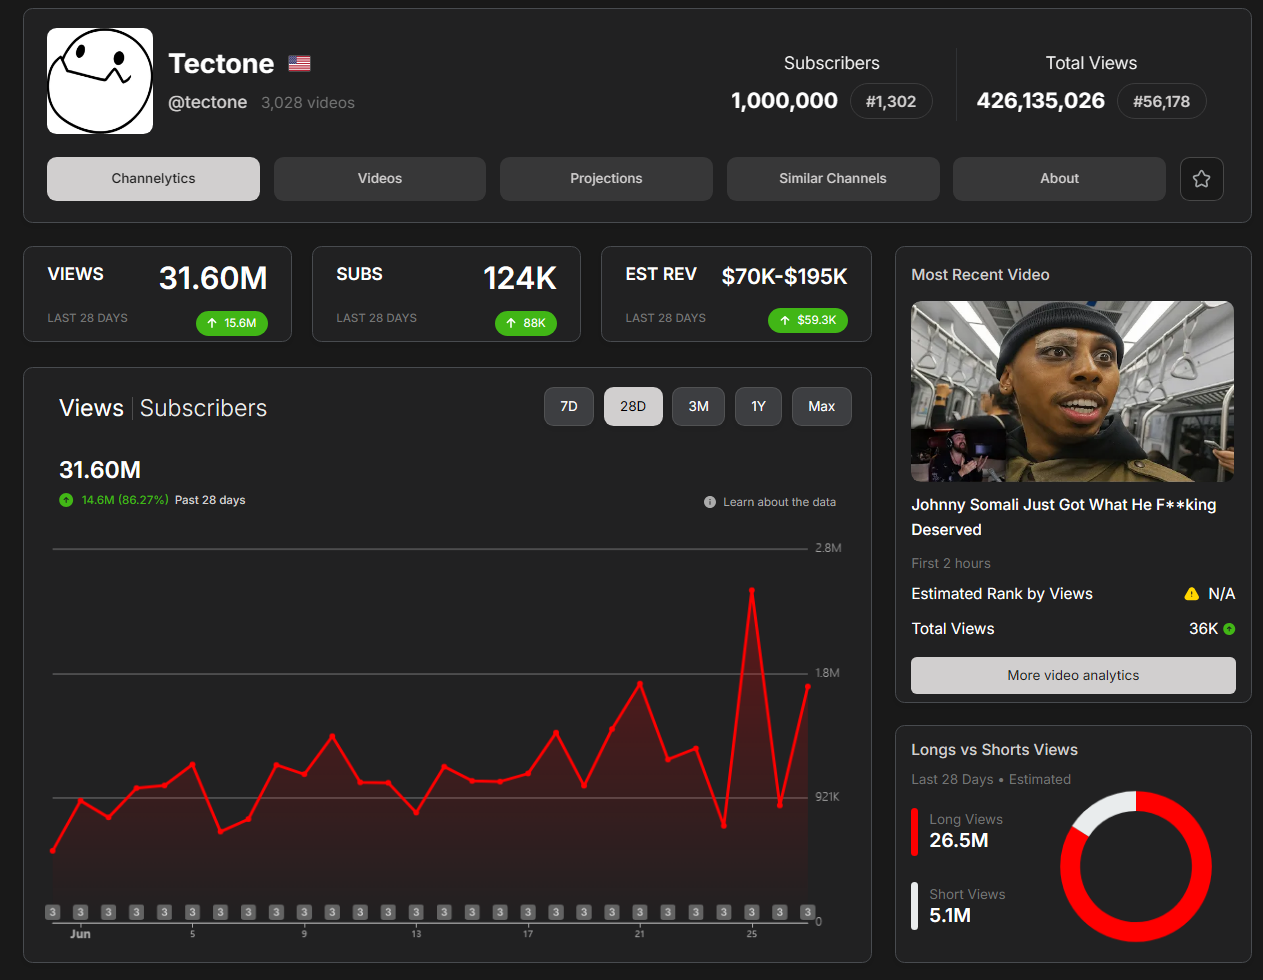1263x980 pixels.
Task: Click the 26.5M long views value
Action: [x=959, y=841]
